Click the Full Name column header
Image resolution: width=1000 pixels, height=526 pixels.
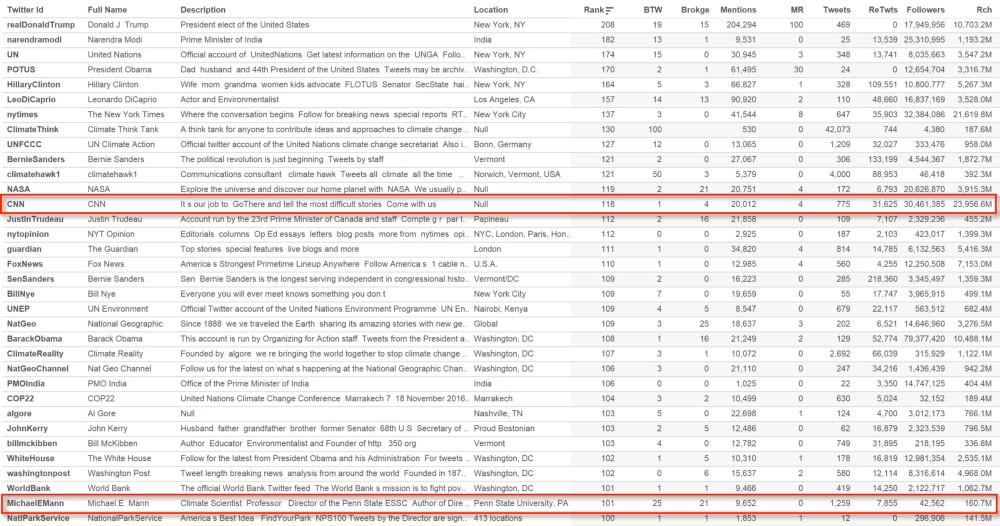tap(107, 10)
